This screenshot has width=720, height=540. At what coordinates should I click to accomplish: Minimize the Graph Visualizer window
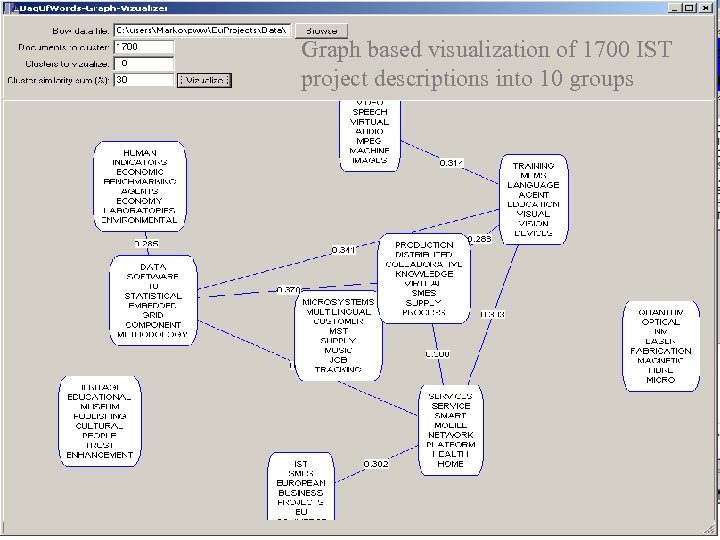point(674,8)
